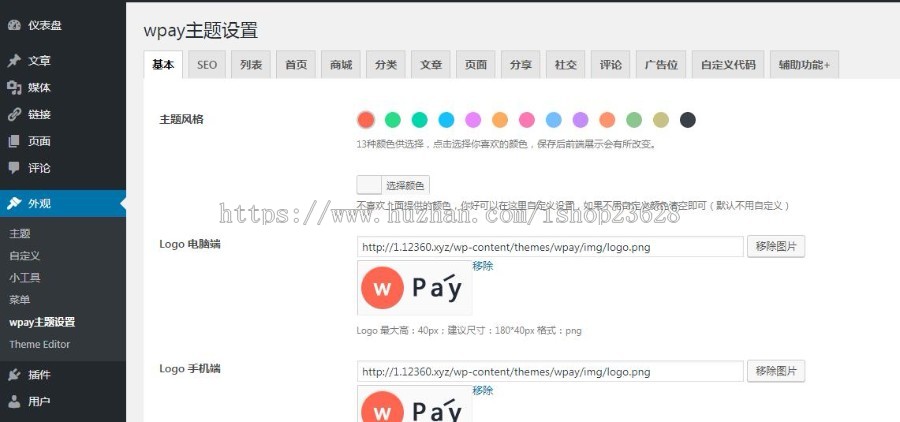Click the 选择颜色 button
Viewport: 900px width, 422px height.
[405, 185]
